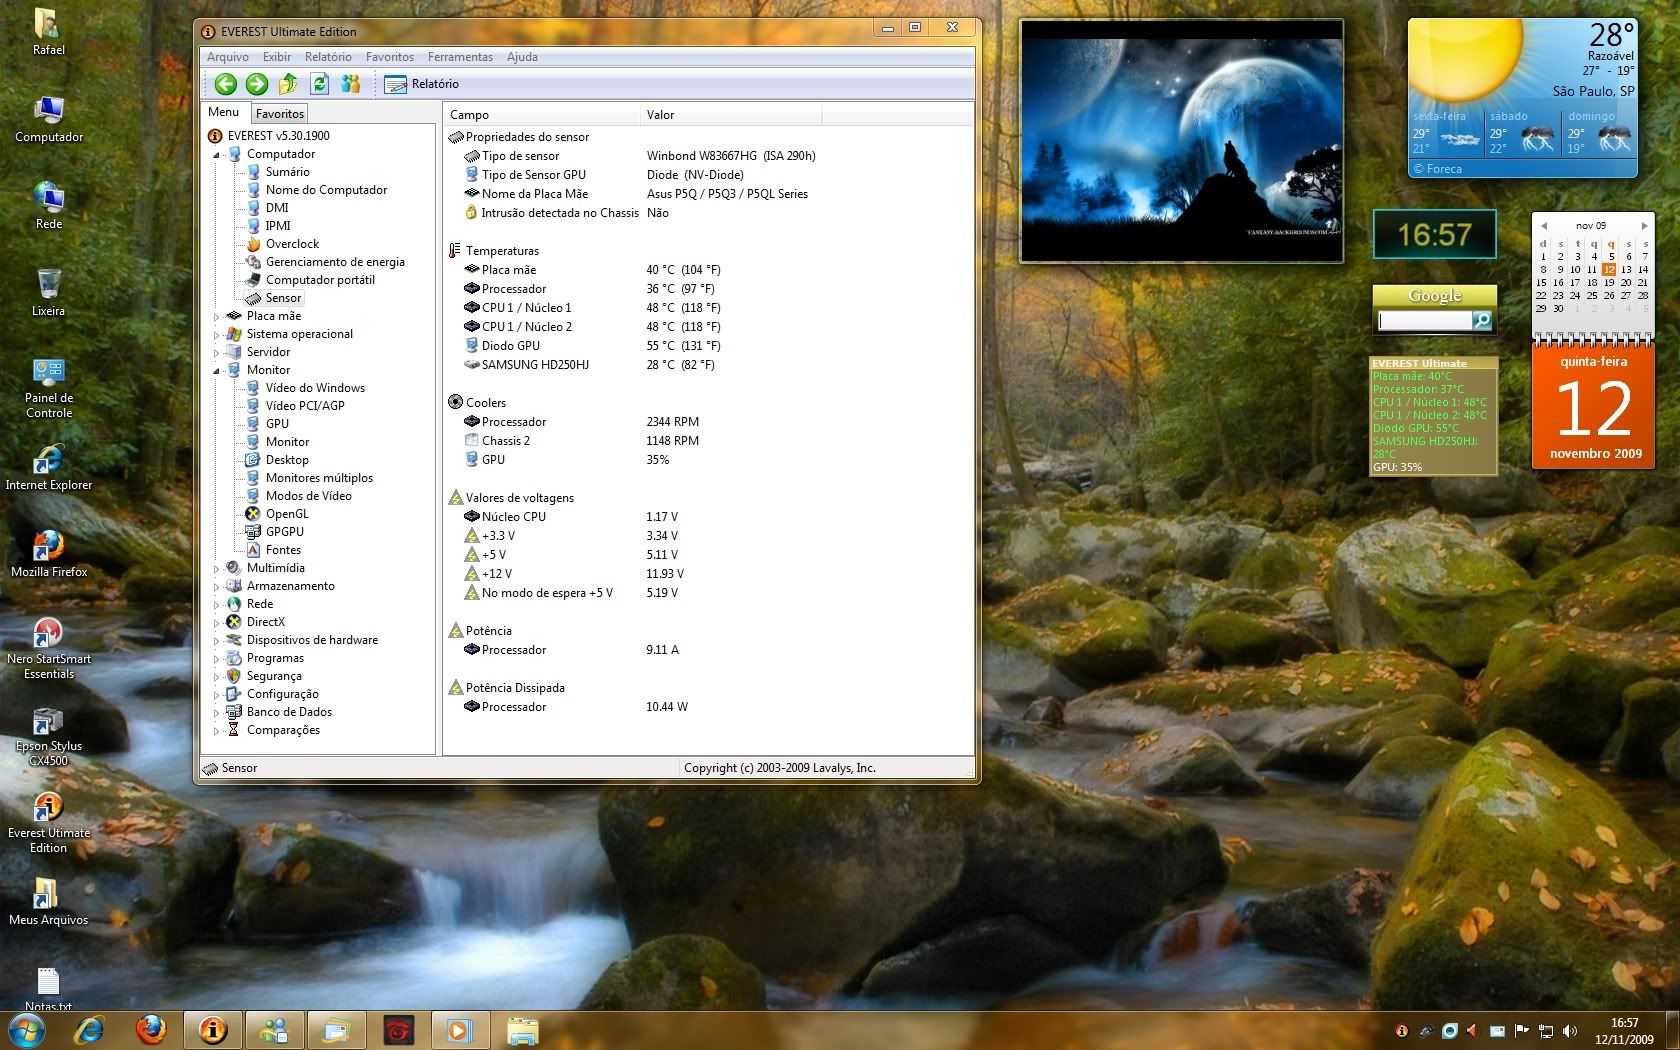This screenshot has width=1680, height=1050.
Task: Click the Up level arrow icon
Action: [288, 84]
